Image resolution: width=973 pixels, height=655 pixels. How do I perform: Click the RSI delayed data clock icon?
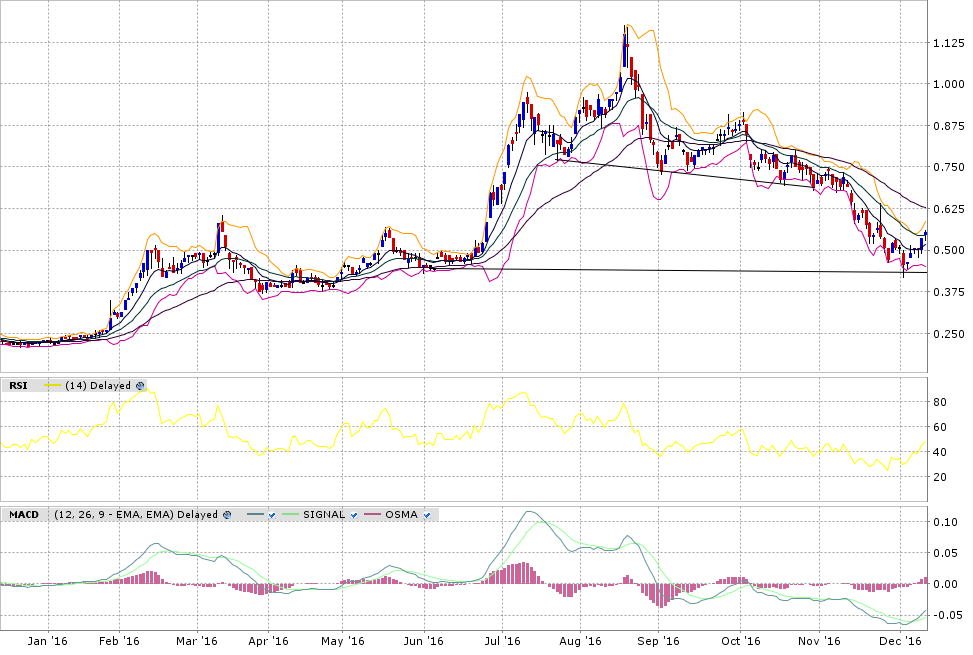140,385
